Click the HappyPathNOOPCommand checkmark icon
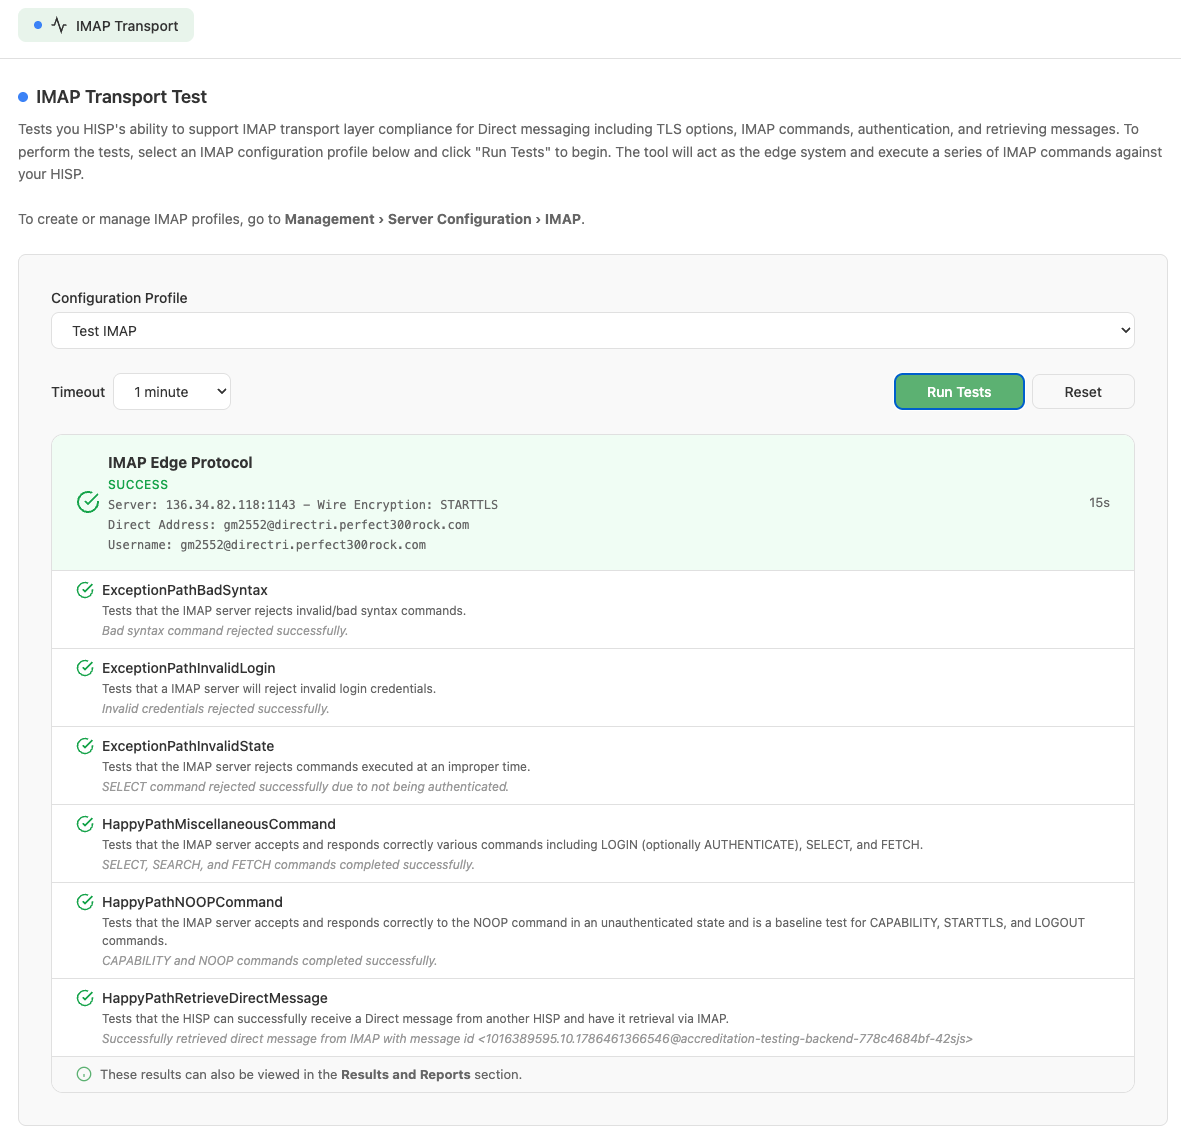Screen dimensions: 1181x1136 (x=85, y=902)
